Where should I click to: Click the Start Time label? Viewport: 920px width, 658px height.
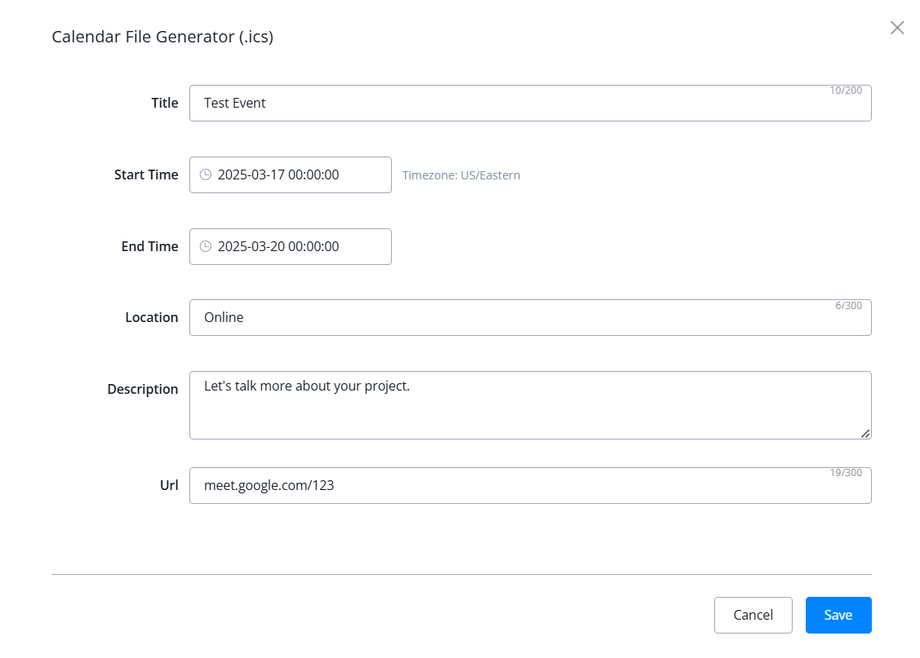tap(146, 175)
